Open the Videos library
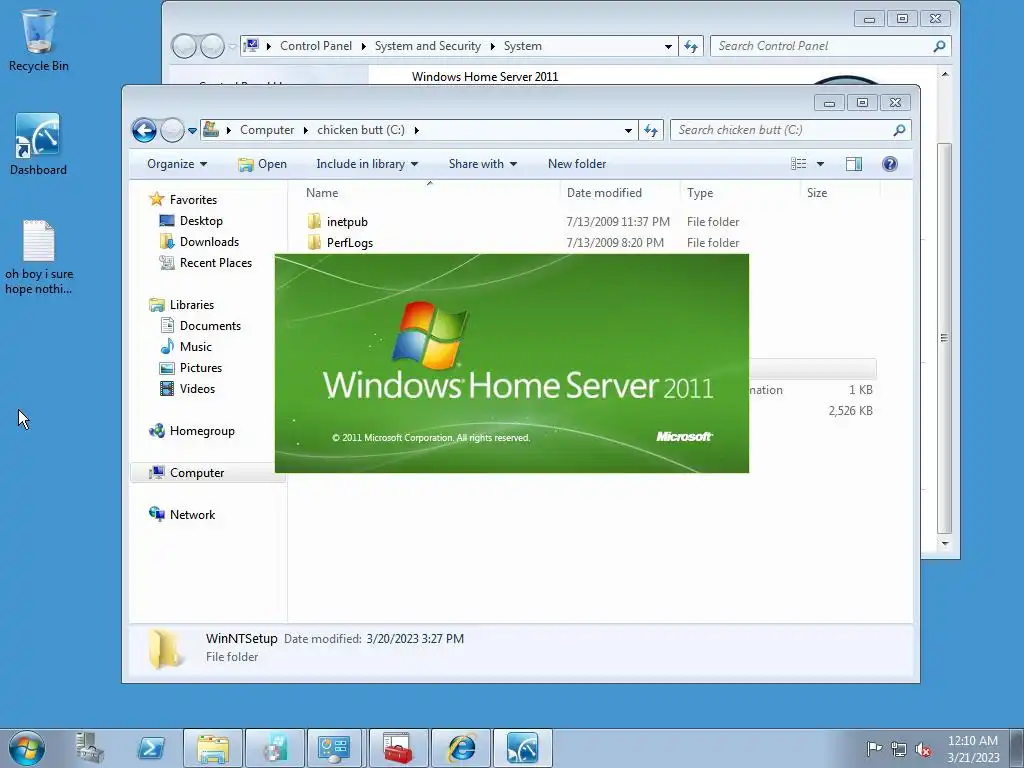The width and height of the screenshot is (1024, 768). (x=197, y=389)
